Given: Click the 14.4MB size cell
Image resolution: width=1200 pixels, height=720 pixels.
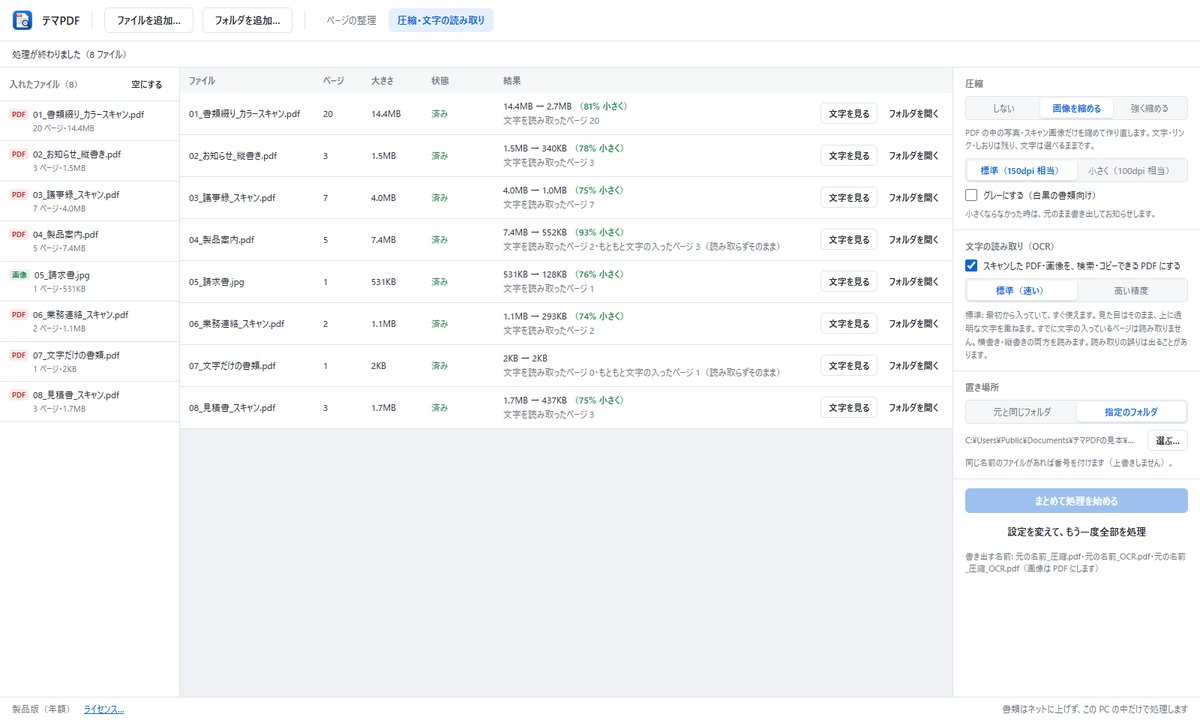Looking at the screenshot, I should 386,114.
